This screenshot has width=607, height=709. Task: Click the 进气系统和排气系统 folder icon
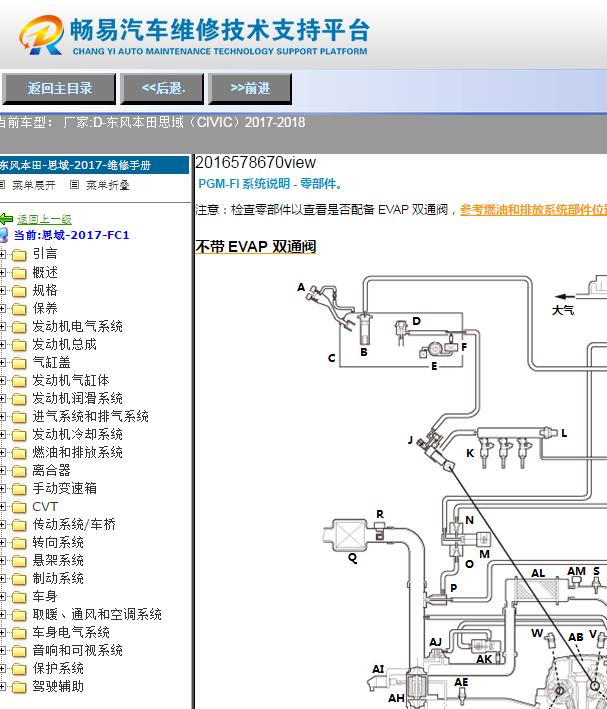[x=19, y=417]
